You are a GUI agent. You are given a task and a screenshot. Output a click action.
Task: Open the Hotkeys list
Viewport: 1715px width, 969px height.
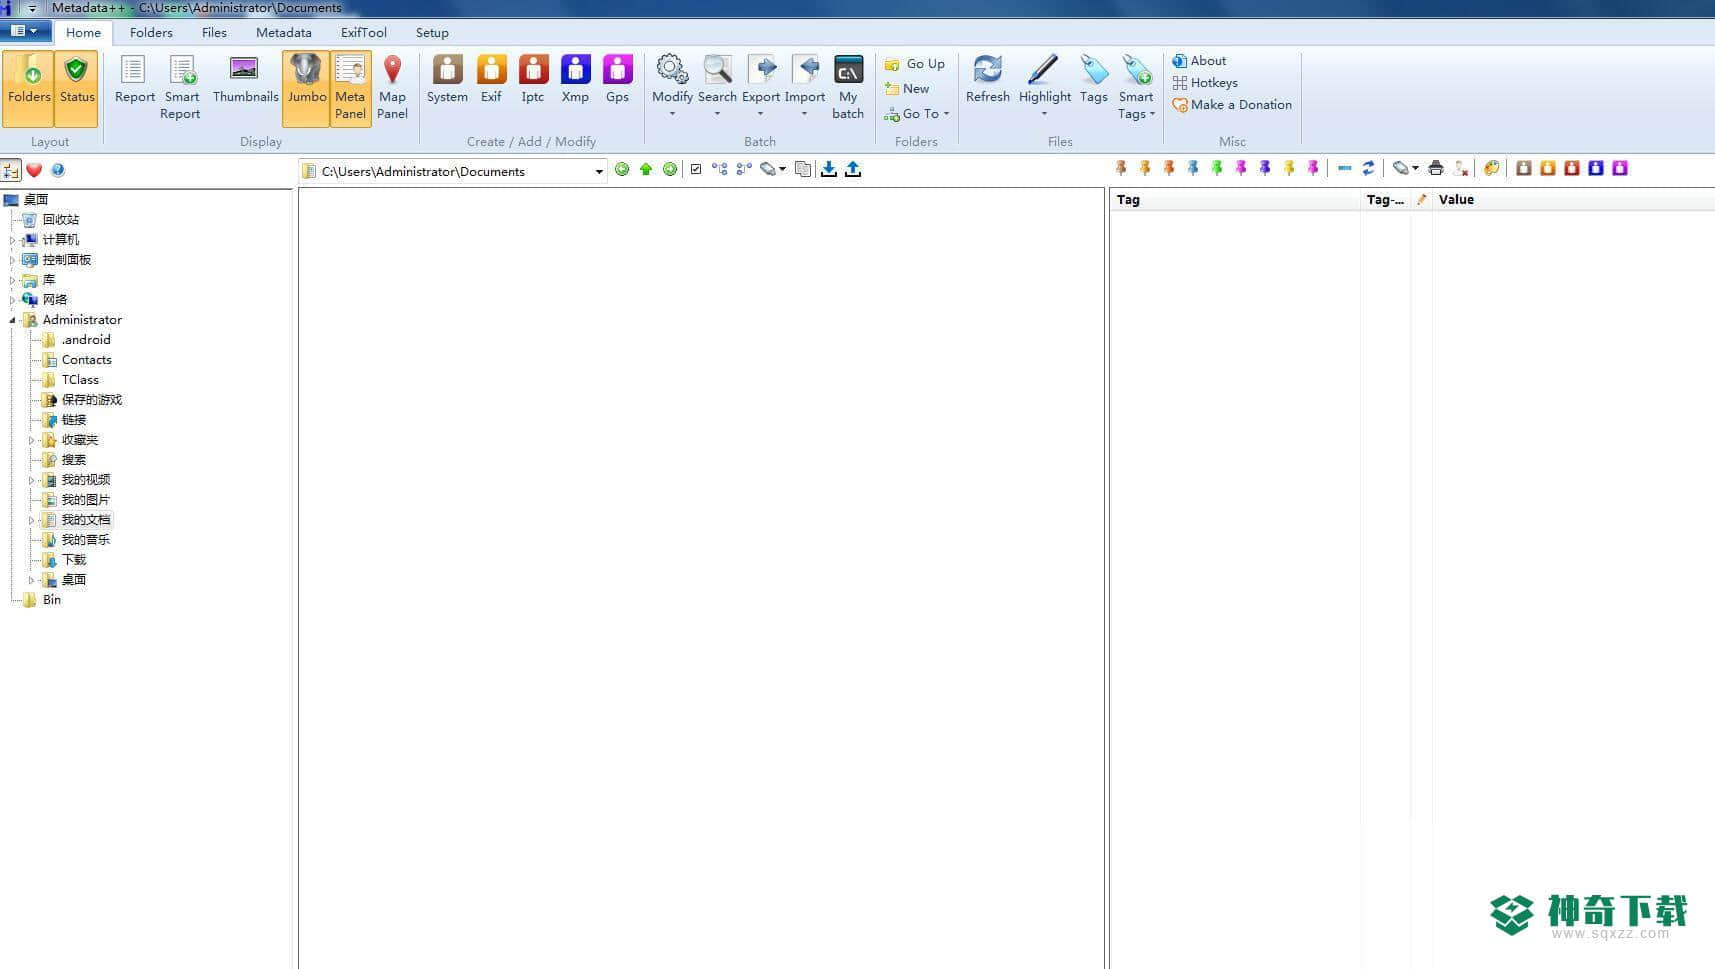coord(1205,83)
